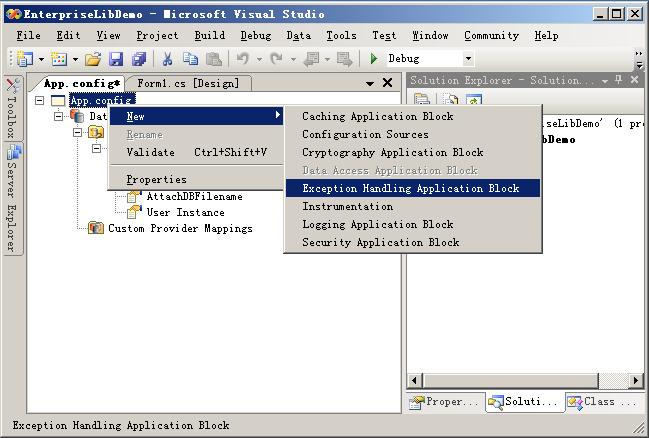Image resolution: width=649 pixels, height=438 pixels.
Task: Switch to the Form1.cs [Design] tab
Action: coord(188,83)
